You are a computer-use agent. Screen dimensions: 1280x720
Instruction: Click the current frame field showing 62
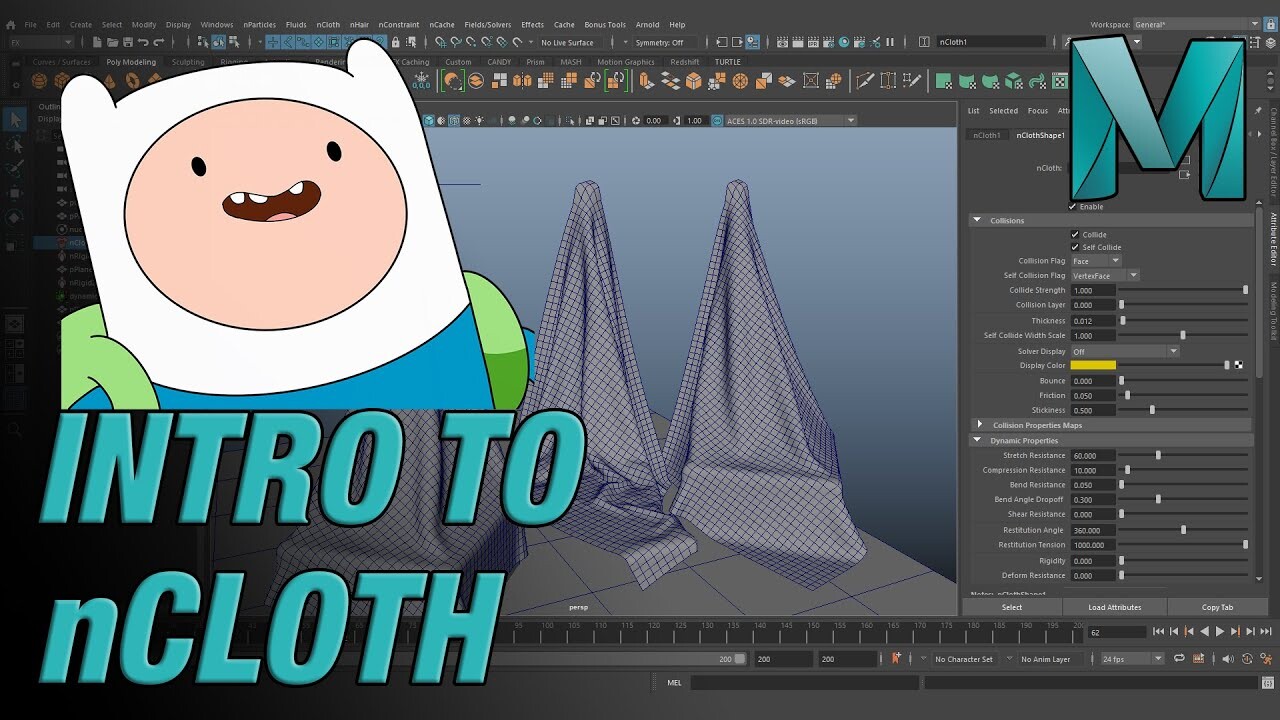click(1117, 632)
